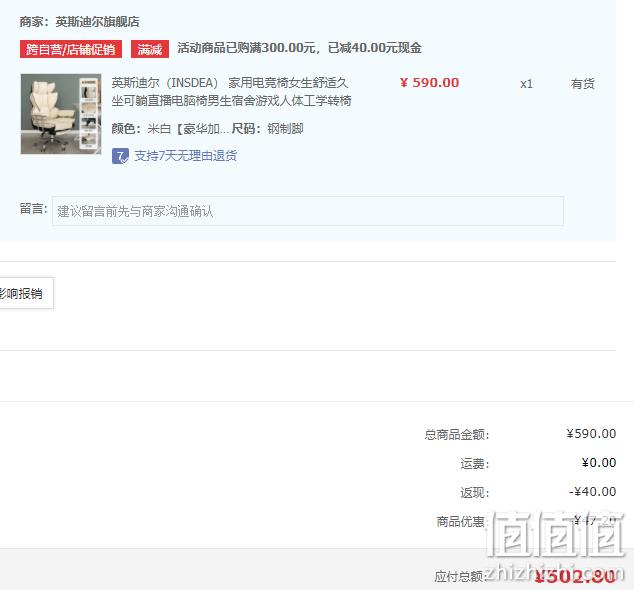Select the 返现 value -¥40.00
The height and width of the screenshot is (590, 634).
coord(592,492)
